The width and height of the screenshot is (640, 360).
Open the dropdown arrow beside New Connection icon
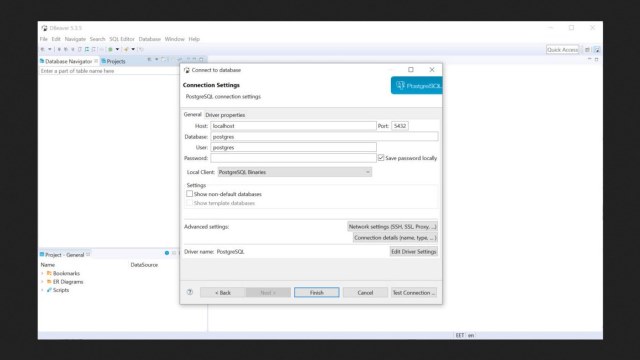click(50, 49)
